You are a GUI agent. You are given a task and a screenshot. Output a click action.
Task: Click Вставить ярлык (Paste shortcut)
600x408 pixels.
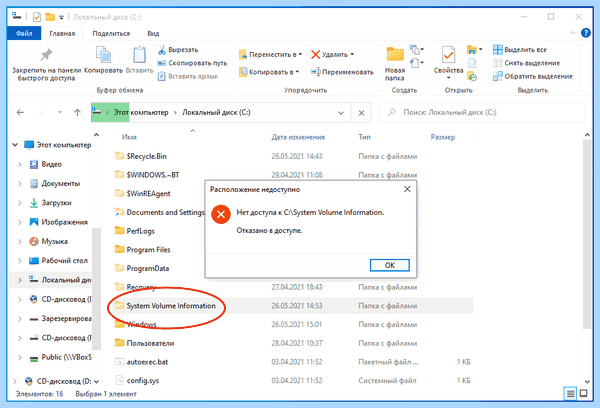click(x=188, y=76)
